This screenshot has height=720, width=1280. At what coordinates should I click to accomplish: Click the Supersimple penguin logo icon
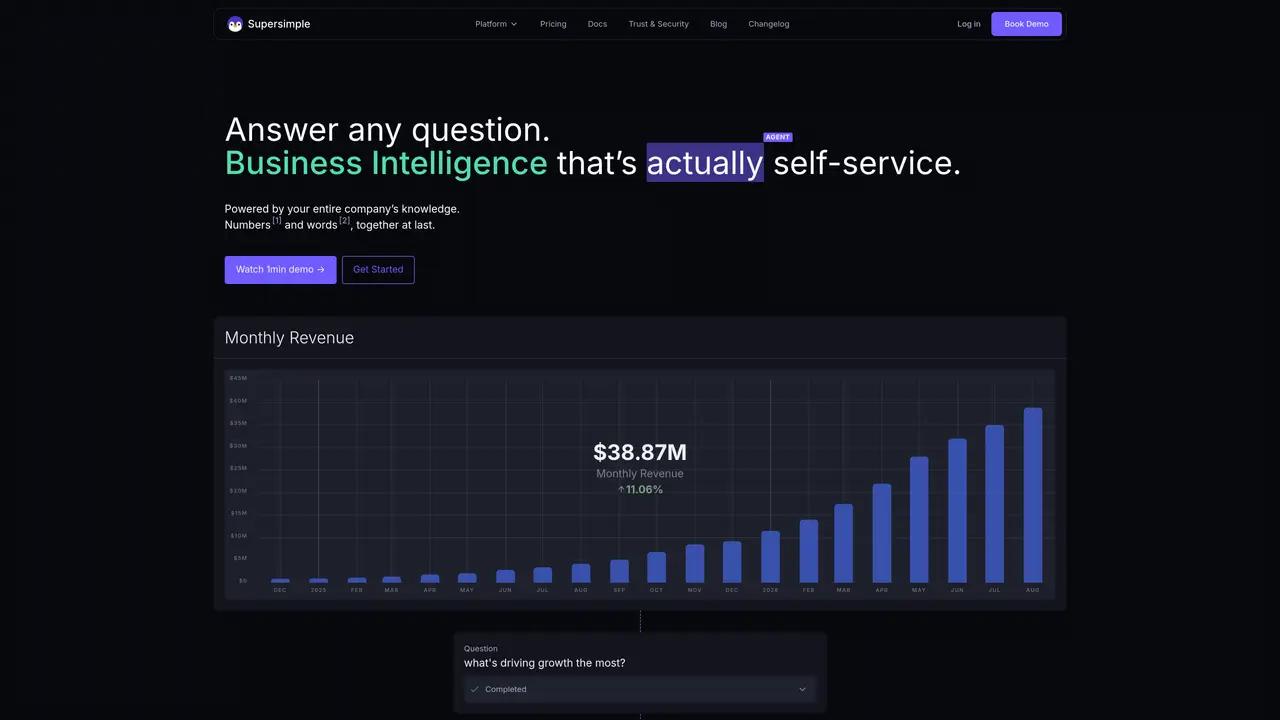point(235,24)
